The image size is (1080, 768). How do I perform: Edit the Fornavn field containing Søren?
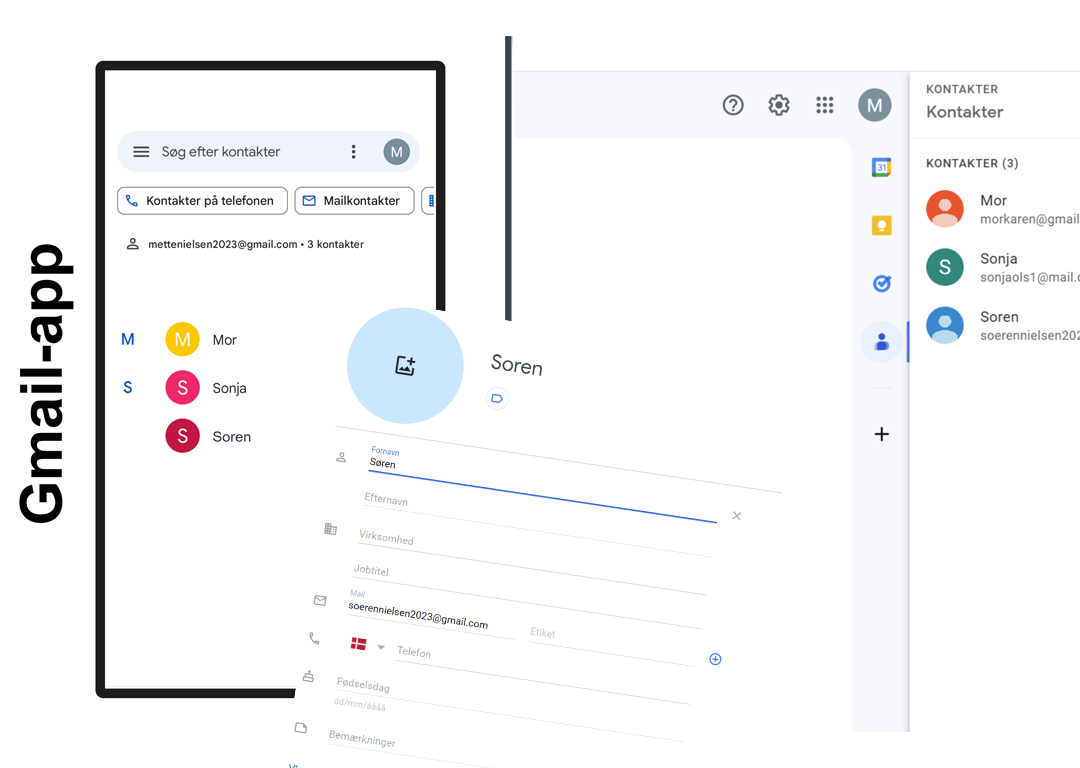pos(542,486)
